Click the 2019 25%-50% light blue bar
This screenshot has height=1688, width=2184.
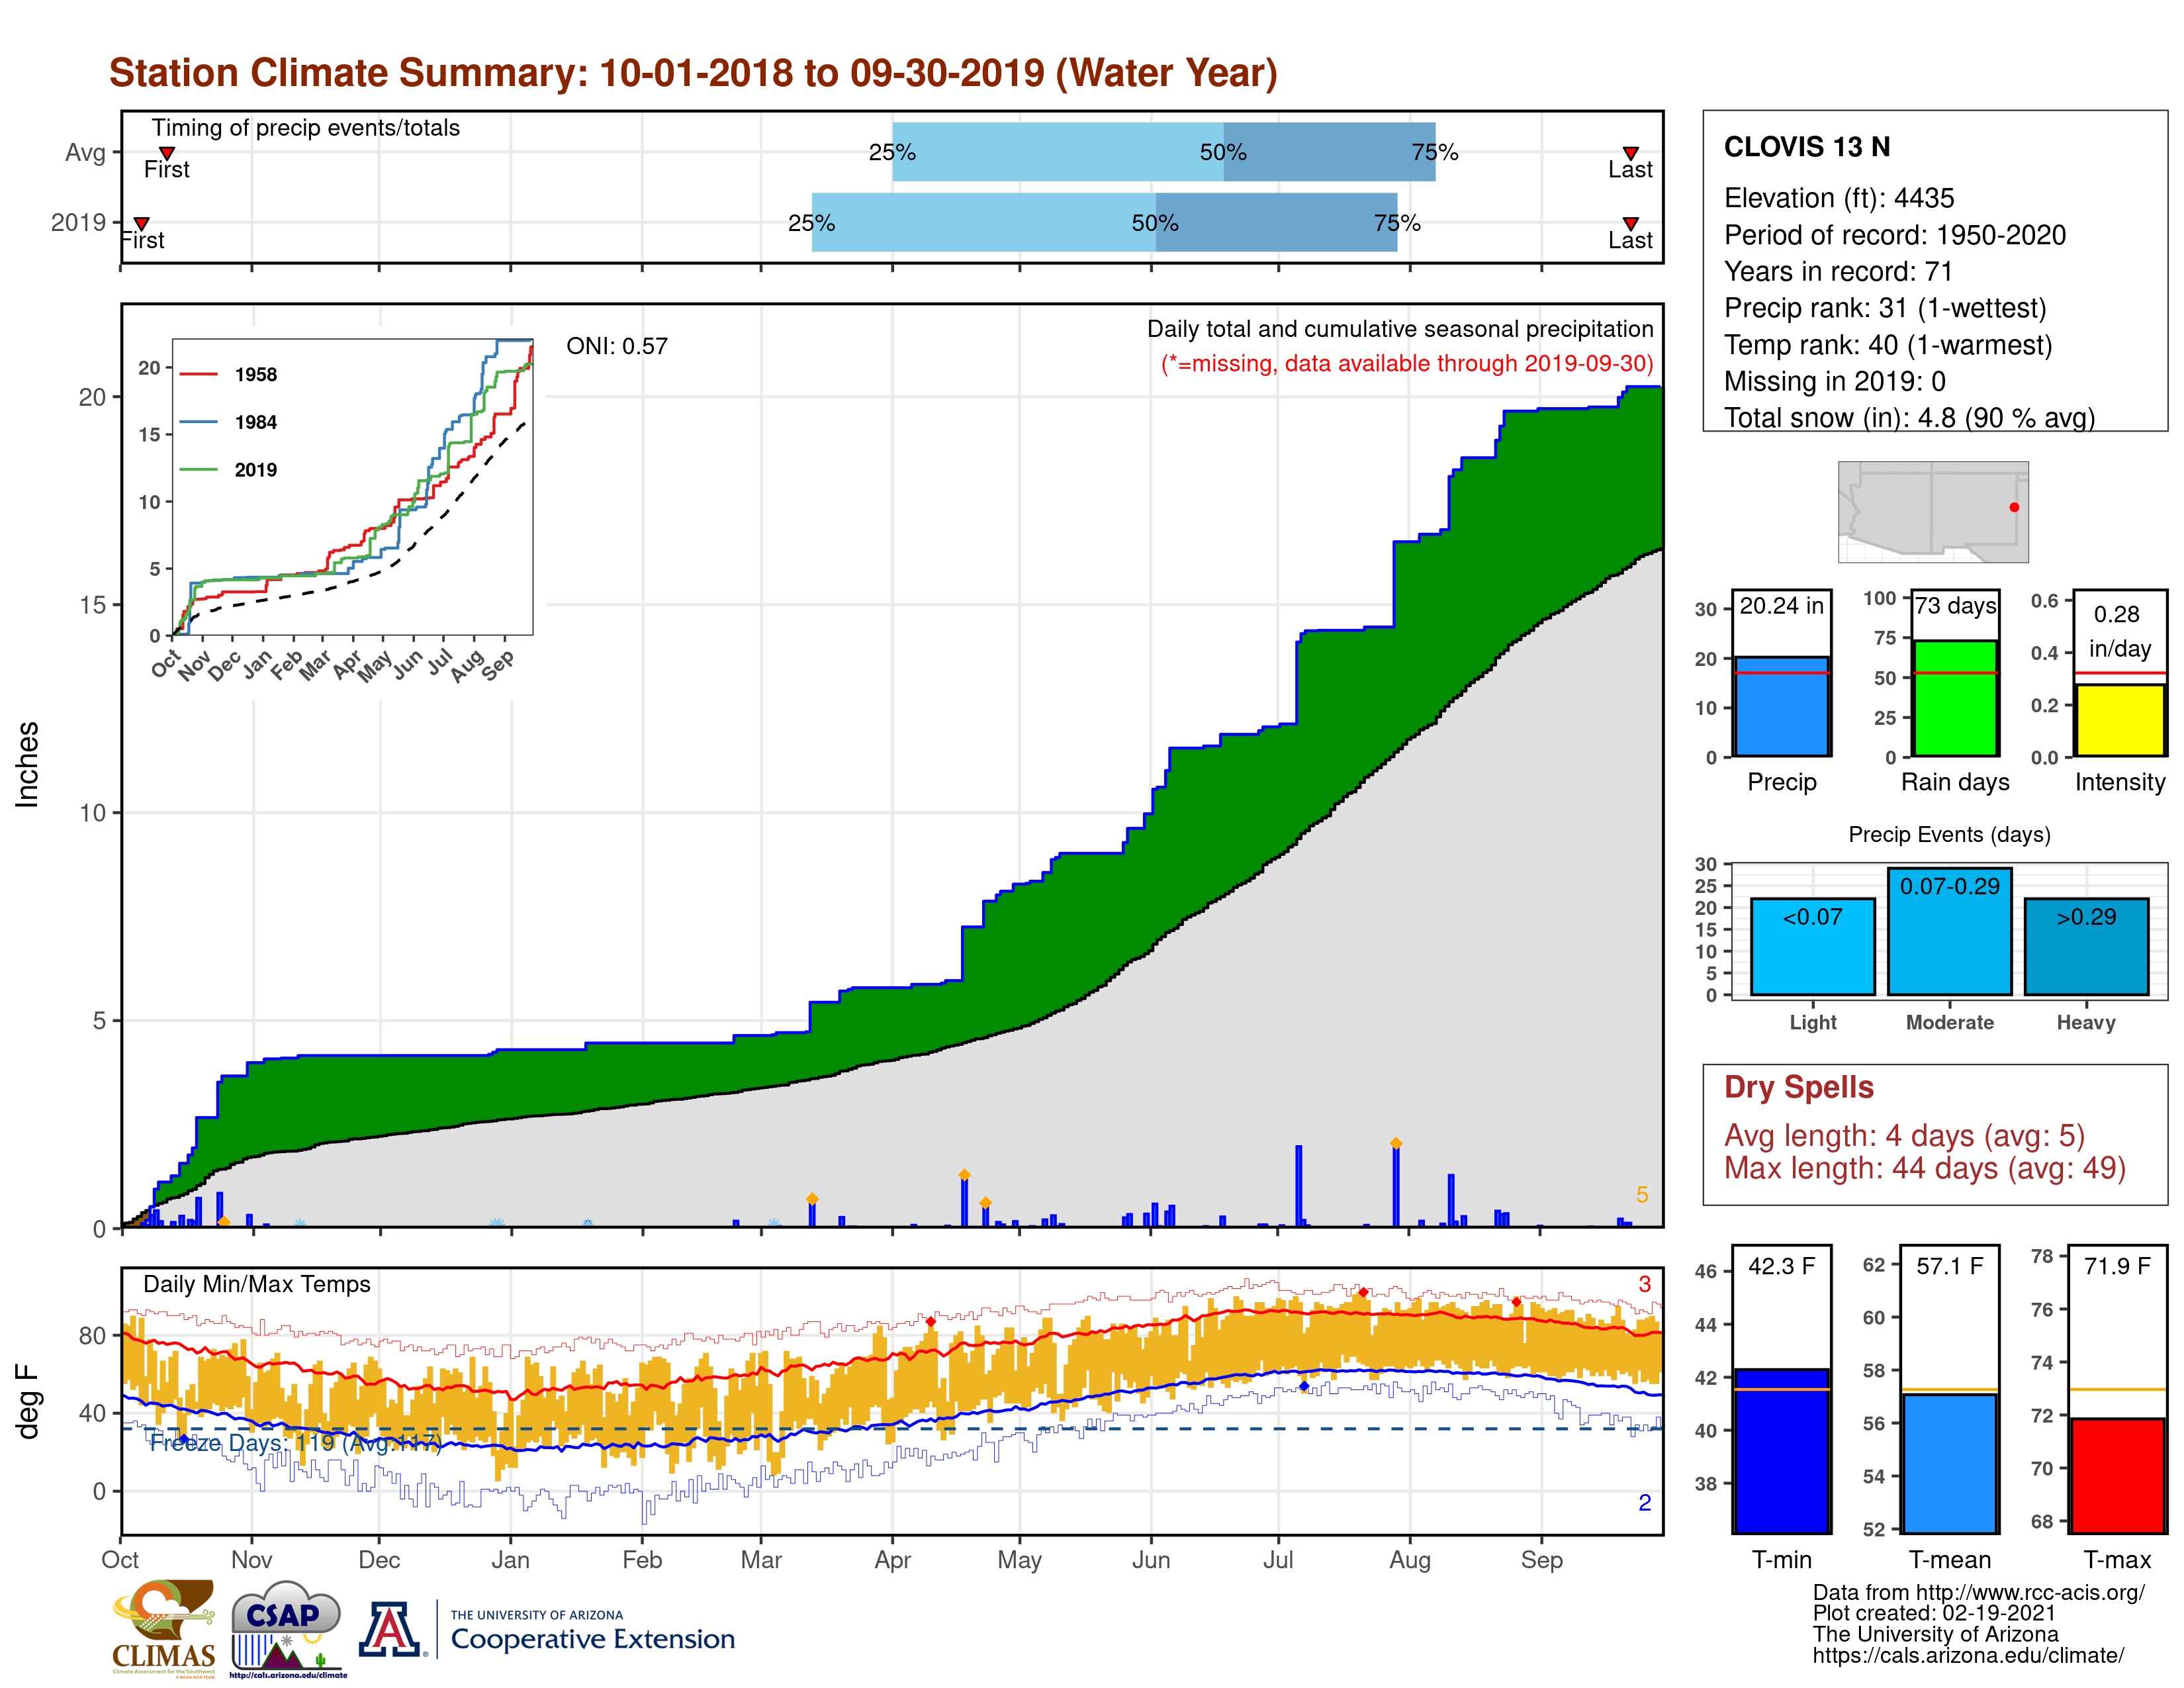[983, 222]
